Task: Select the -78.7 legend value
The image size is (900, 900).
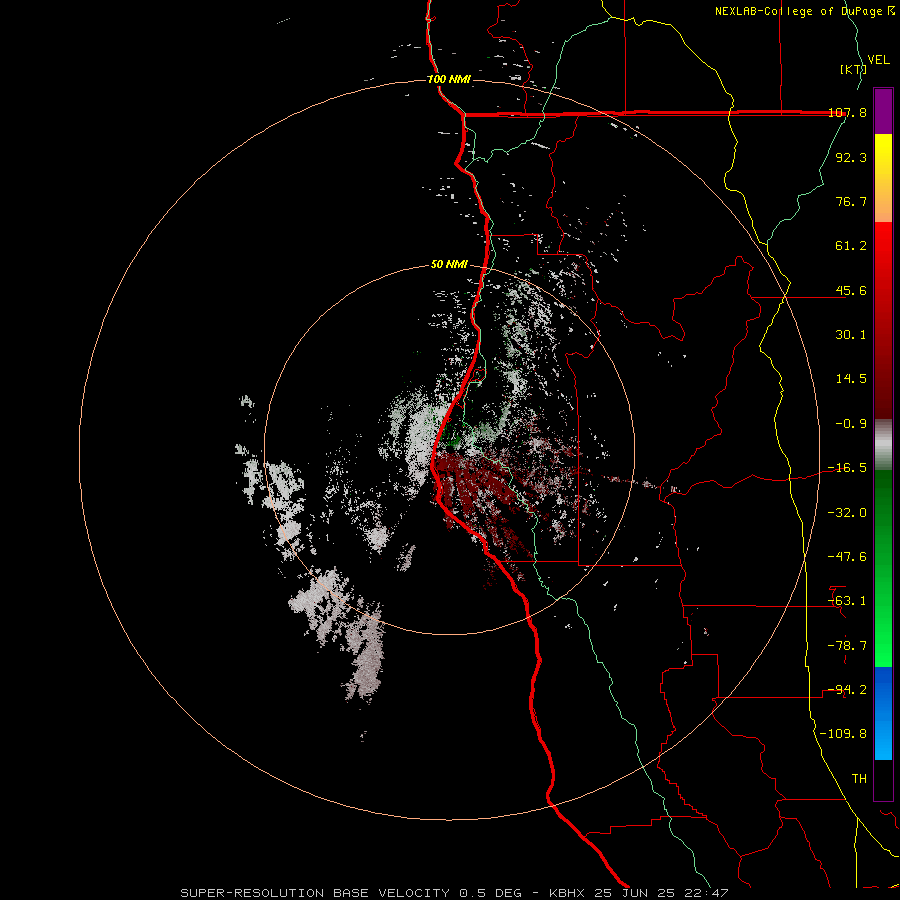Action: pyautogui.click(x=847, y=646)
